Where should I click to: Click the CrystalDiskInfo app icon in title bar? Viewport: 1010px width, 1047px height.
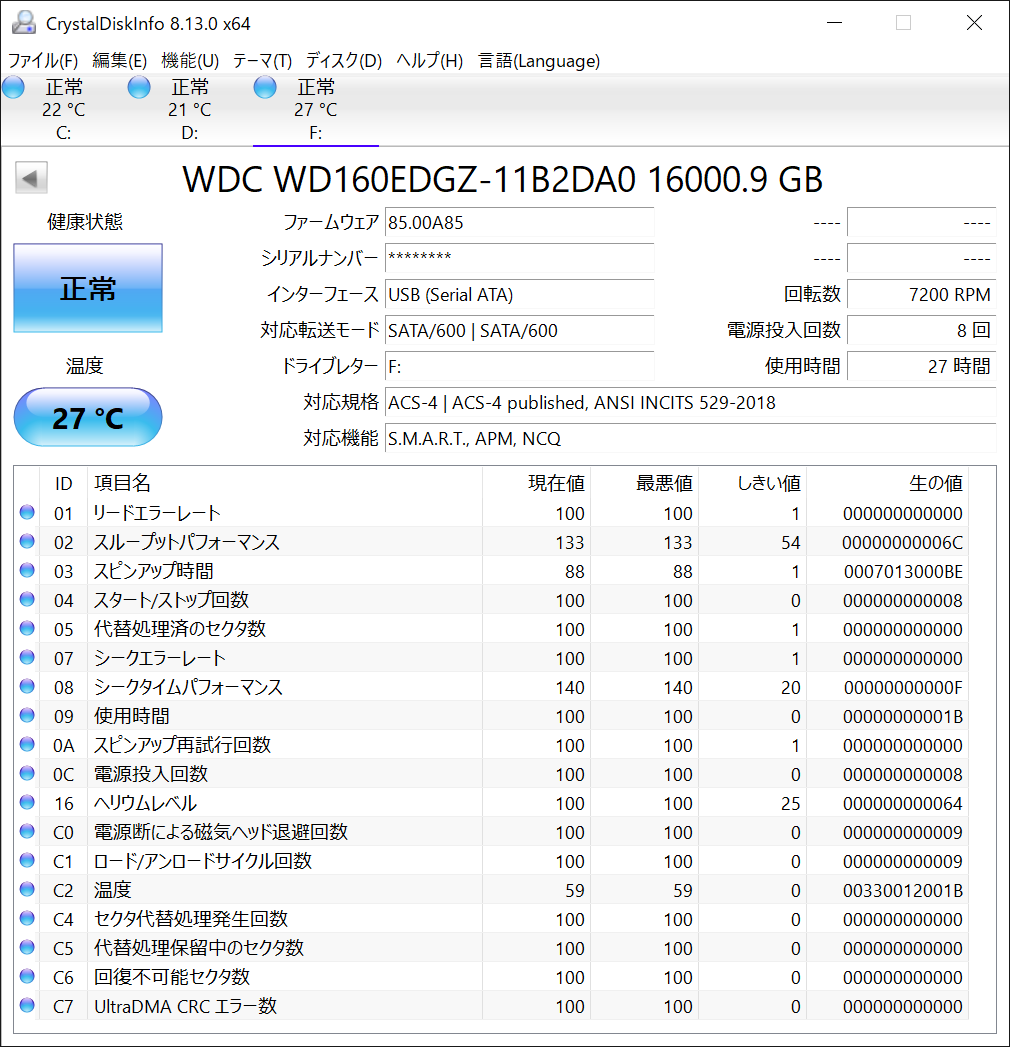coord(24,23)
